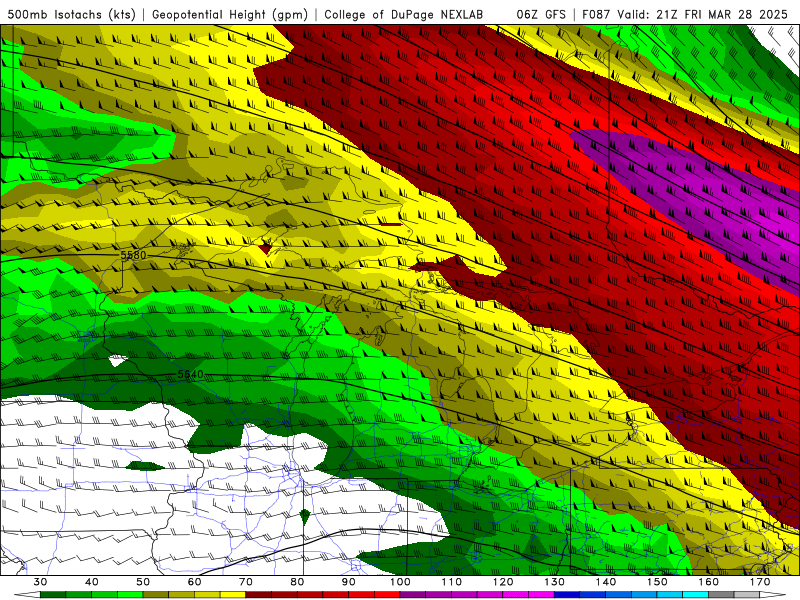Pick the bright red colorbar swatch before 100
Viewport: 800px width, 600px height.
click(387, 595)
